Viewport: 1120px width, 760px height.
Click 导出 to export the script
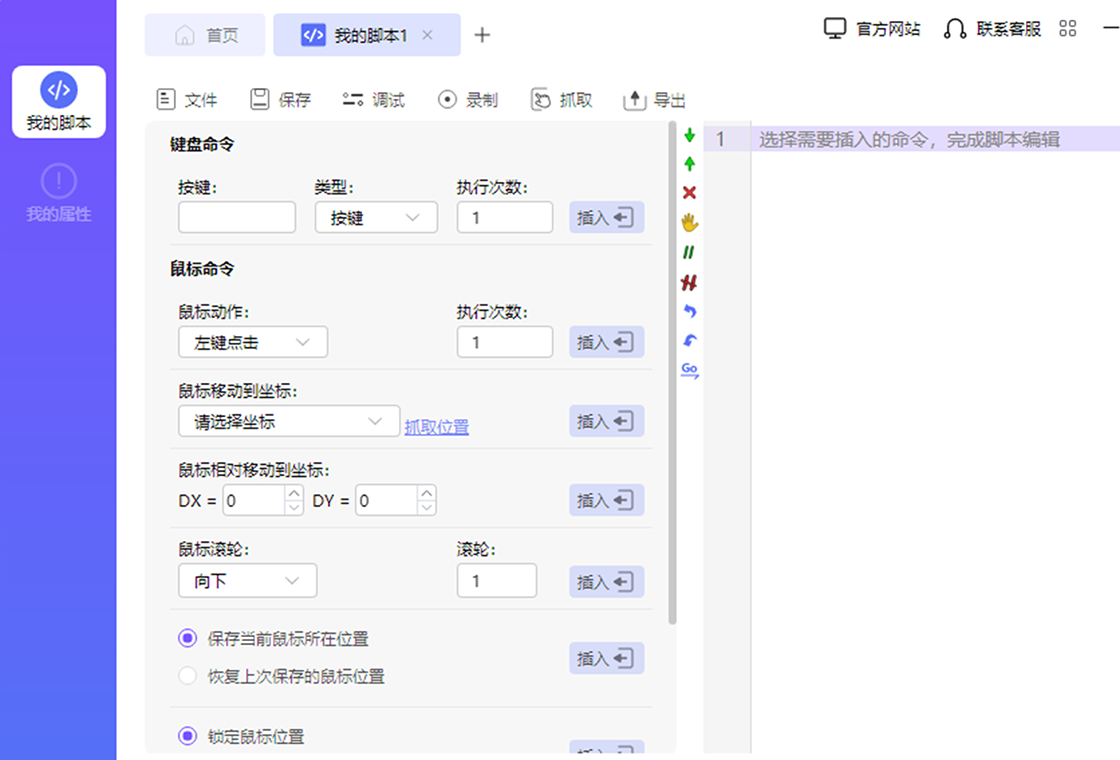click(654, 100)
